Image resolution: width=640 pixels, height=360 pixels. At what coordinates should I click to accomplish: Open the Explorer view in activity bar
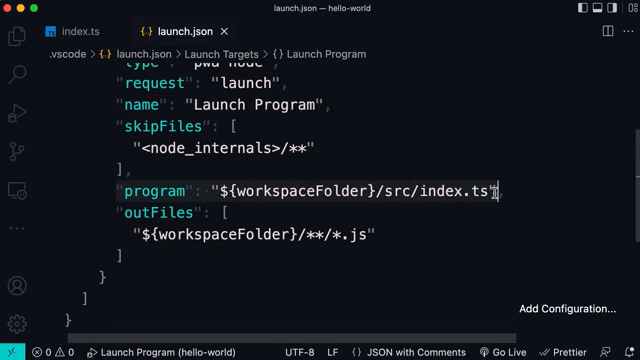tap(17, 36)
